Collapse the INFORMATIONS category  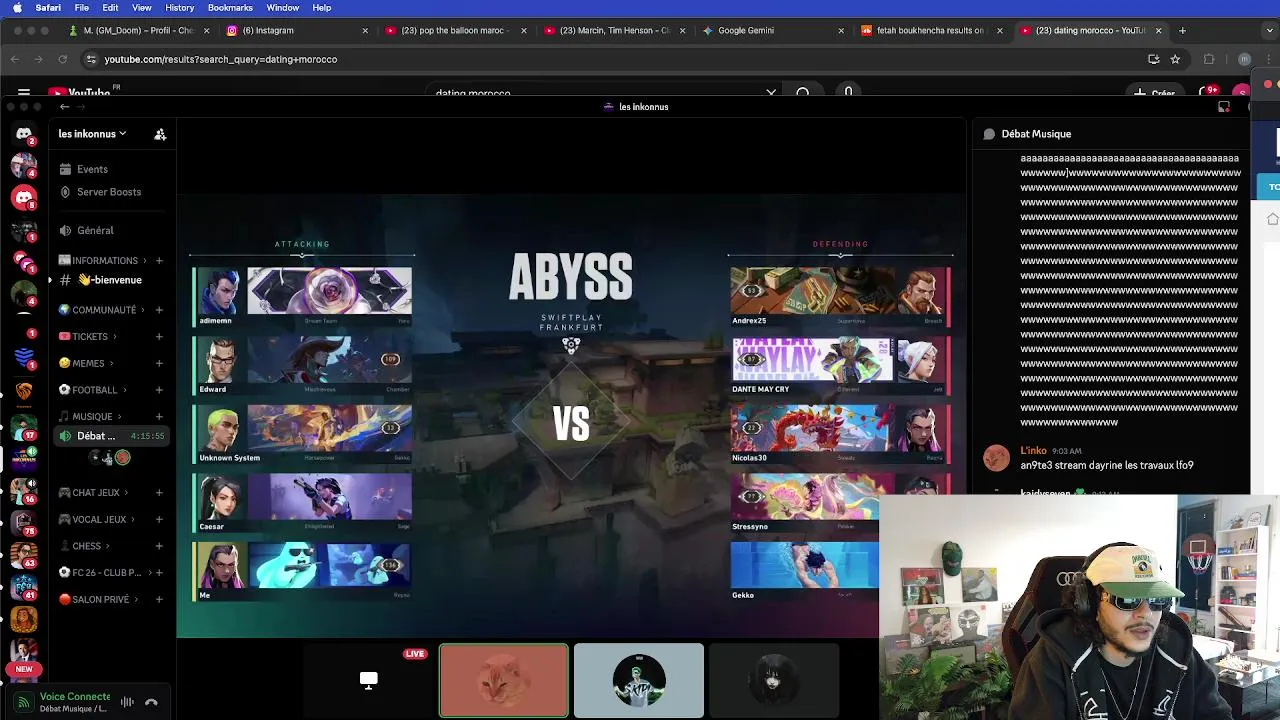(104, 261)
